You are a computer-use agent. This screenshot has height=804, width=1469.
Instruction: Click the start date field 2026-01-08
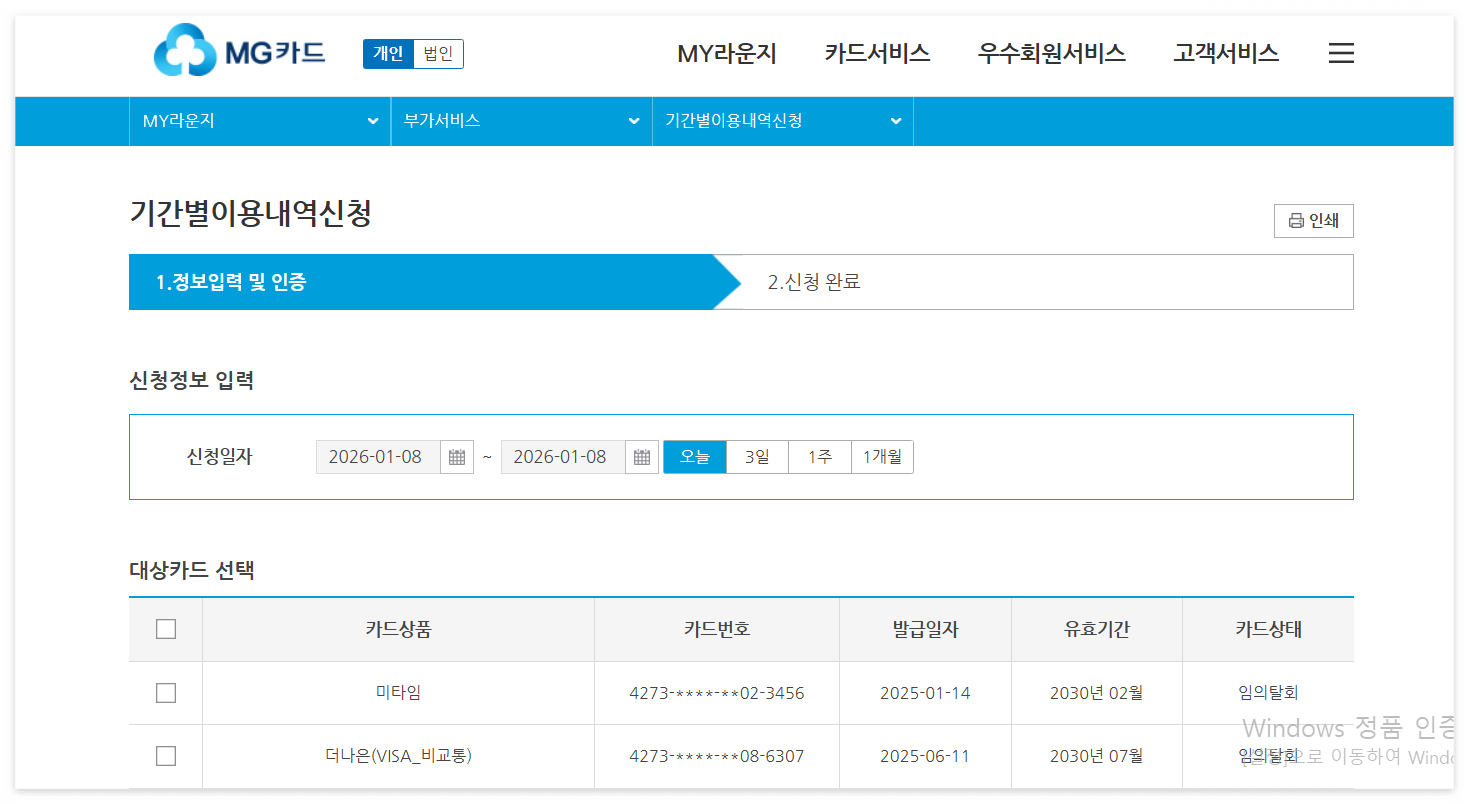coord(378,457)
